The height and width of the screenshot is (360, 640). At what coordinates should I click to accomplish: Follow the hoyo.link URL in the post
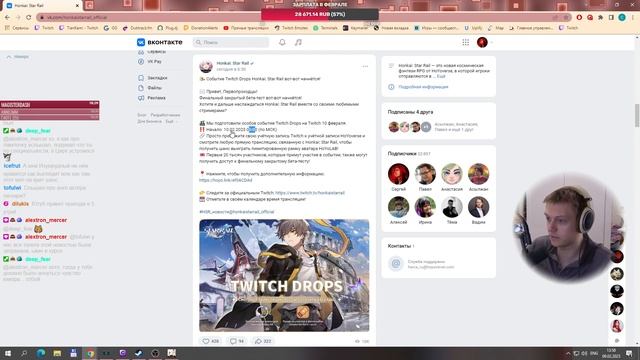pos(226,180)
